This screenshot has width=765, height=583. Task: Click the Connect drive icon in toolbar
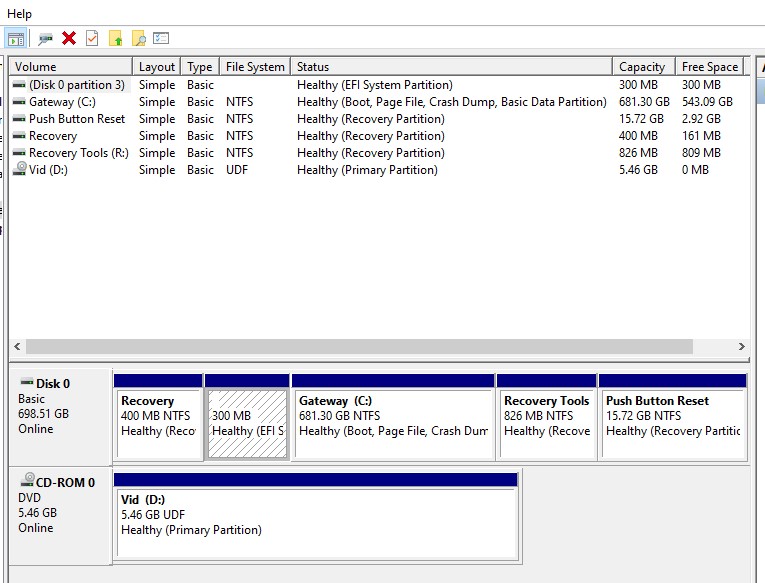[x=45, y=39]
